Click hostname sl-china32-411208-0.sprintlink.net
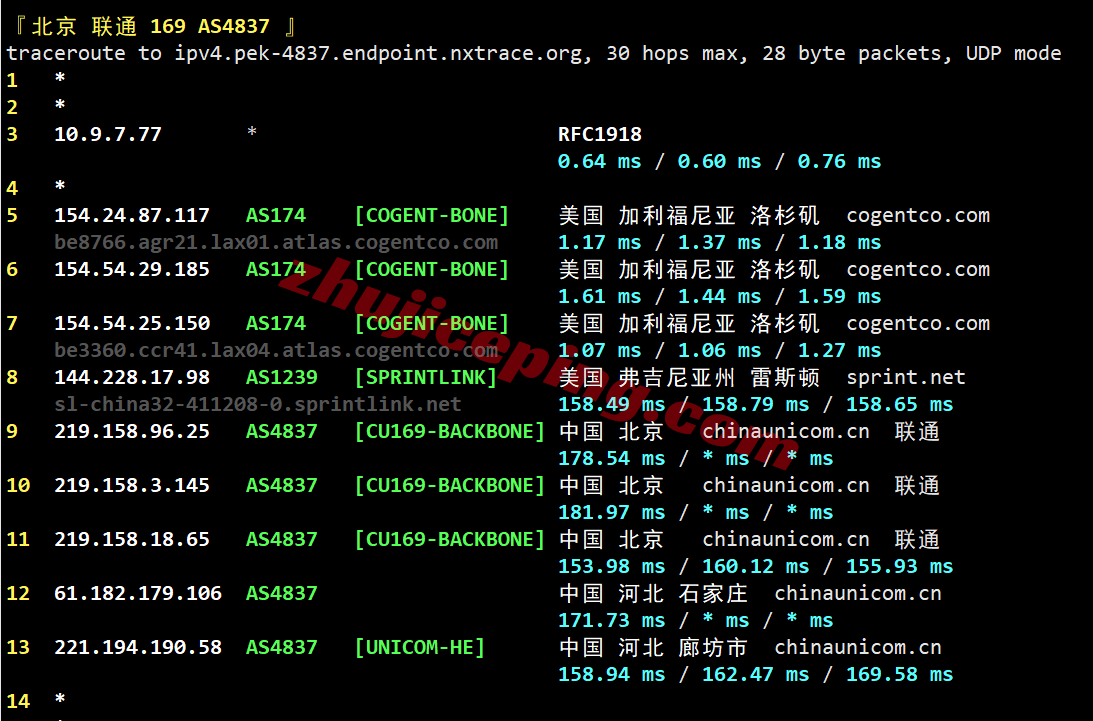 tap(258, 404)
